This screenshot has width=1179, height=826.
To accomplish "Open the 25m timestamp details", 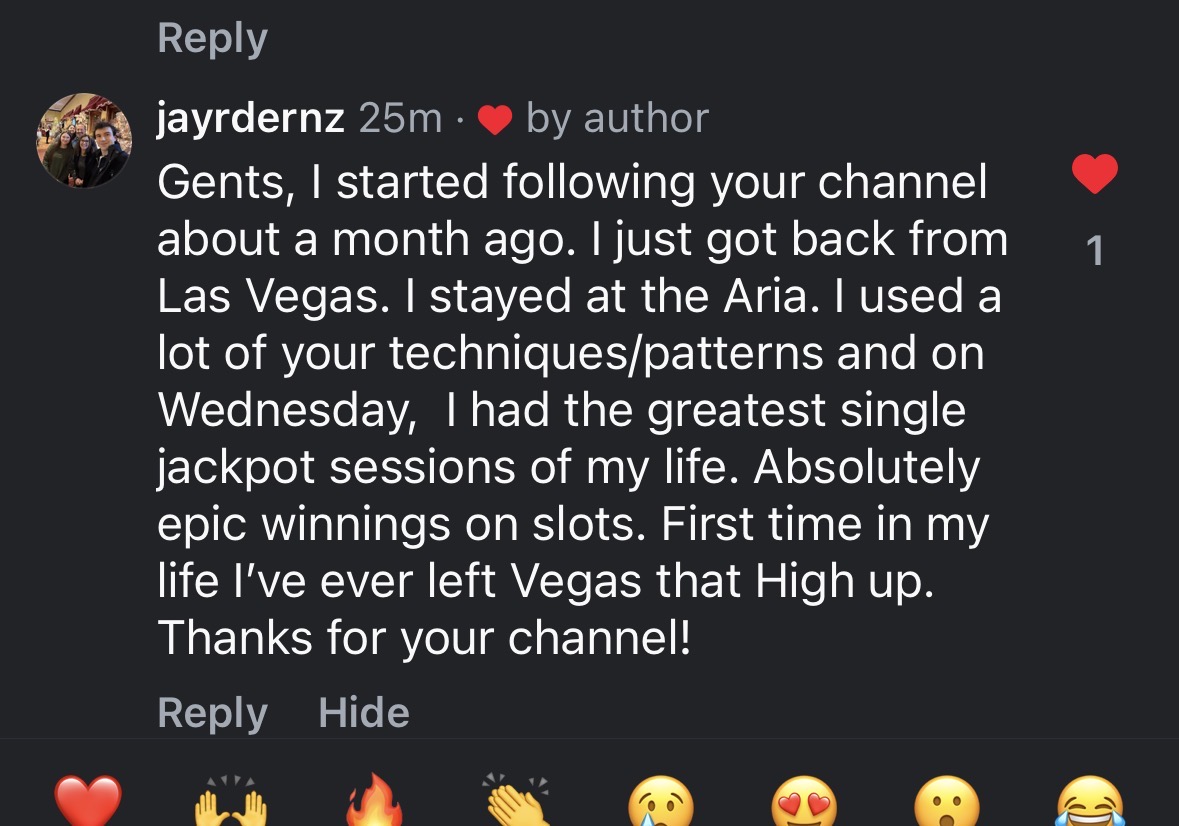I will point(400,117).
